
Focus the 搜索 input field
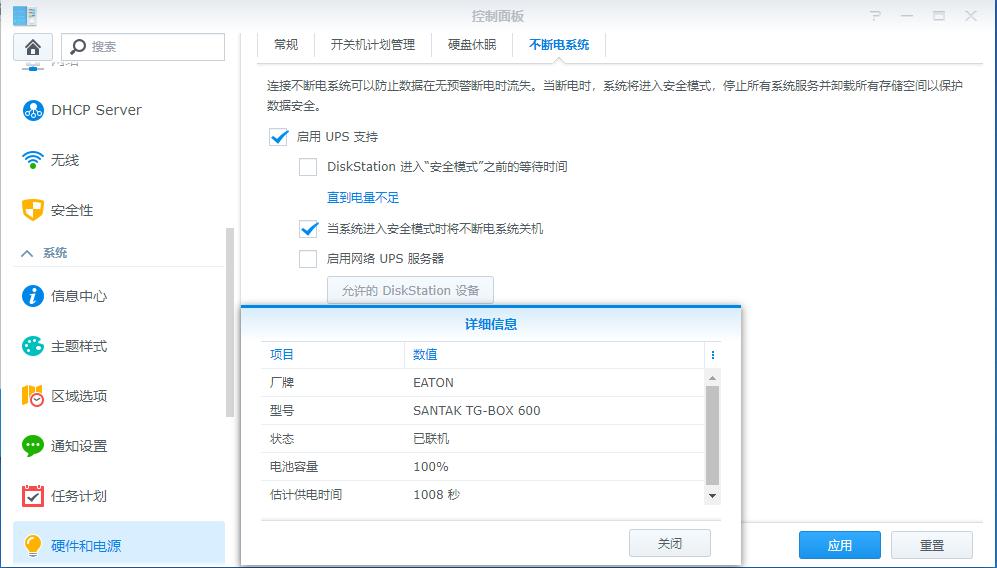(143, 46)
